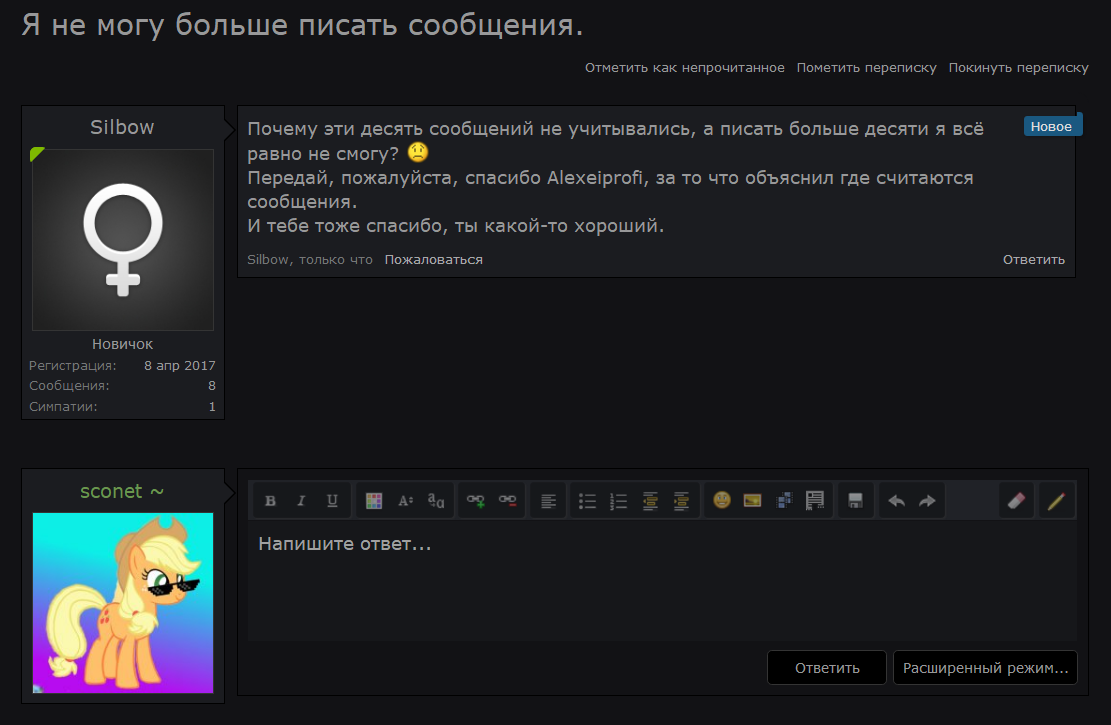Undo the last edit with the undo arrow
1111x725 pixels.
pyautogui.click(x=896, y=500)
